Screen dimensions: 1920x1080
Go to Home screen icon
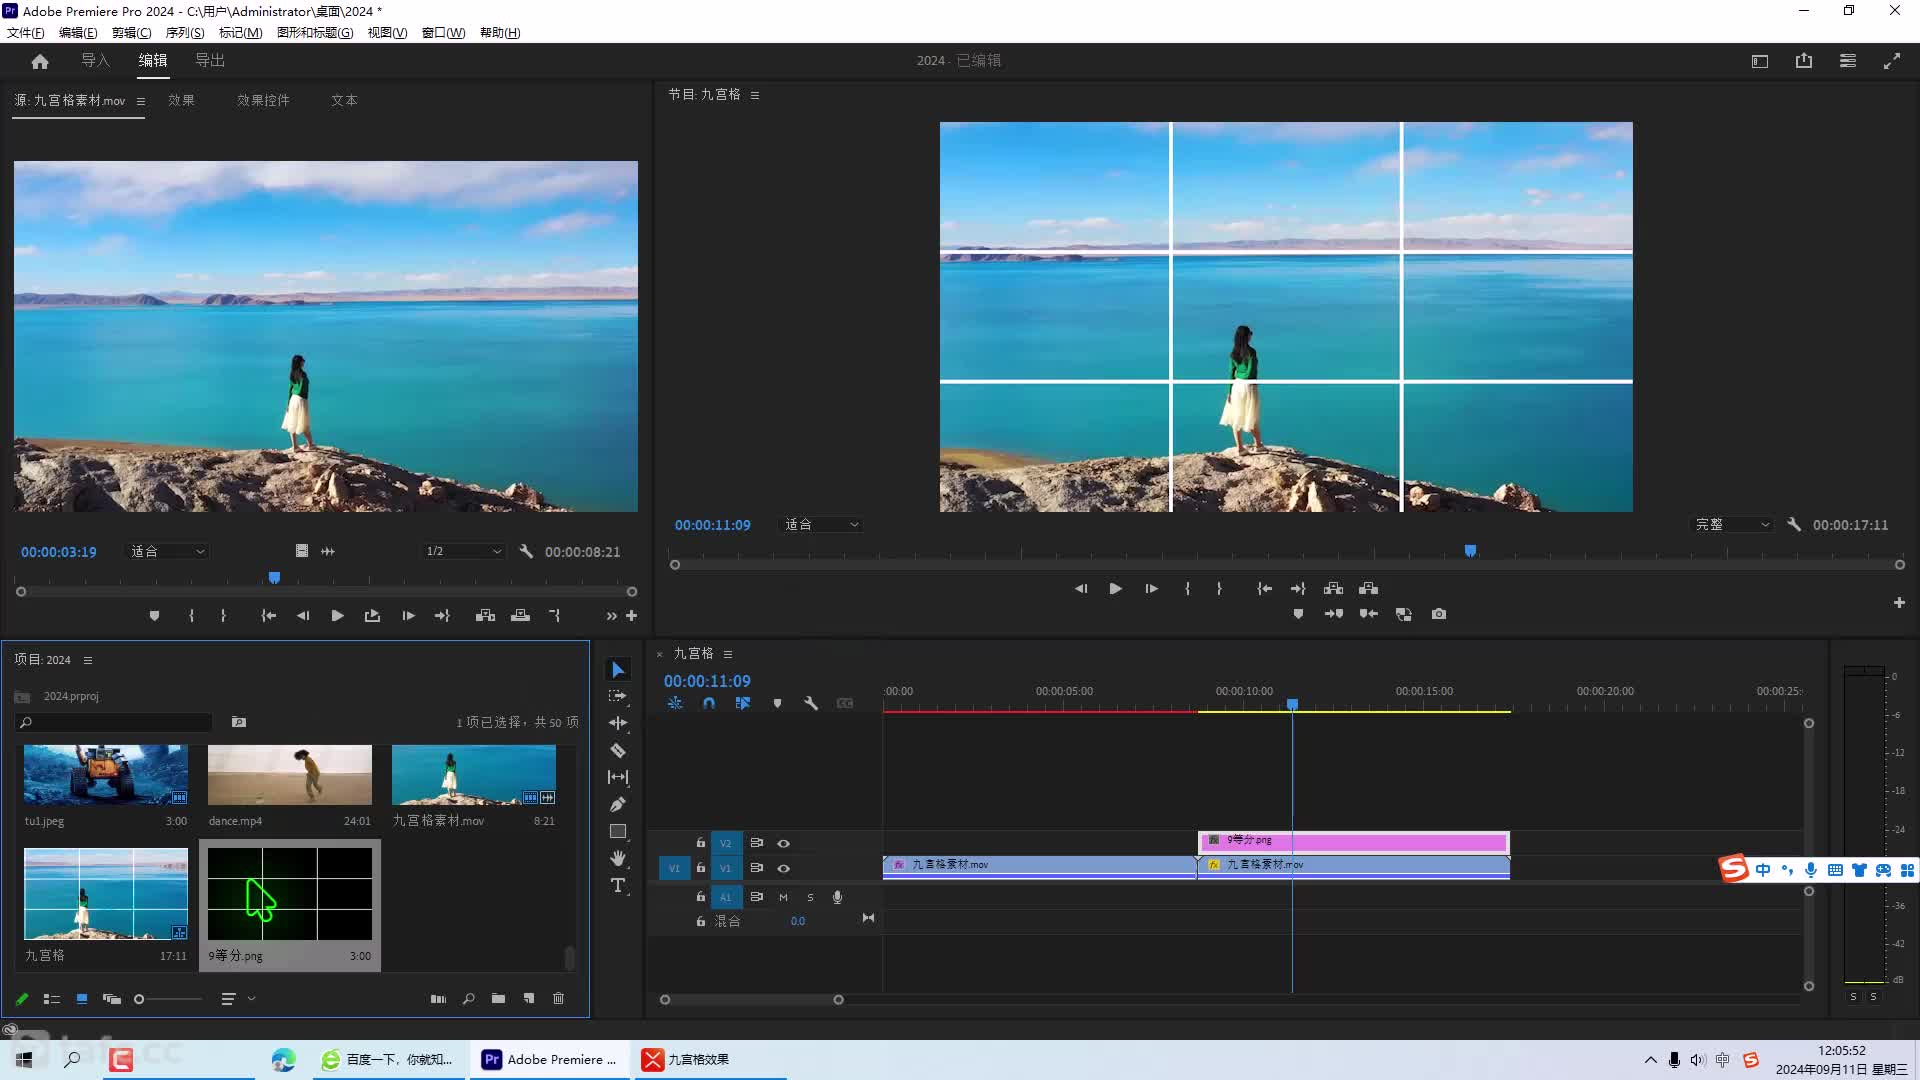pos(40,61)
